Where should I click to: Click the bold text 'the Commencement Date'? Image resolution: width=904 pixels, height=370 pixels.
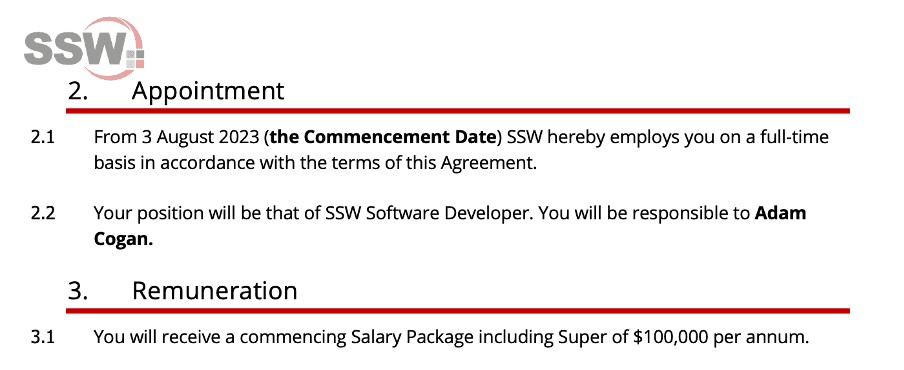(x=383, y=138)
